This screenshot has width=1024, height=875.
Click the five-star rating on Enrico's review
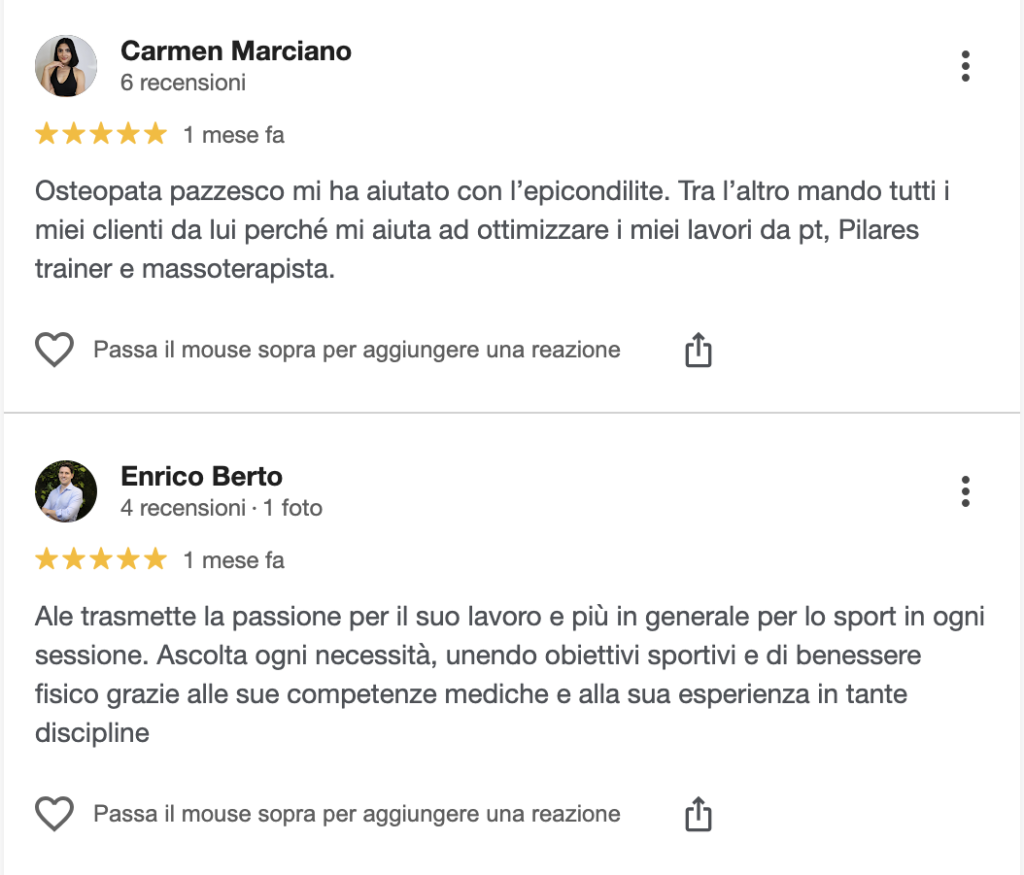100,560
